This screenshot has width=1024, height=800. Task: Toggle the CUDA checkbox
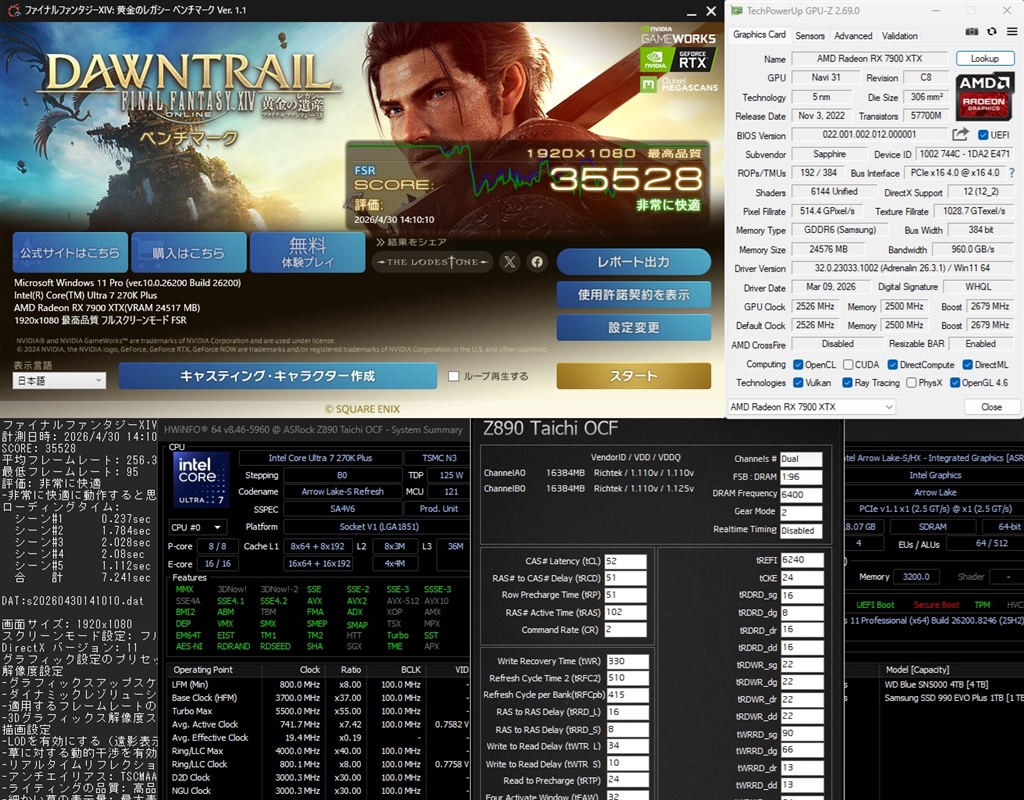848,364
